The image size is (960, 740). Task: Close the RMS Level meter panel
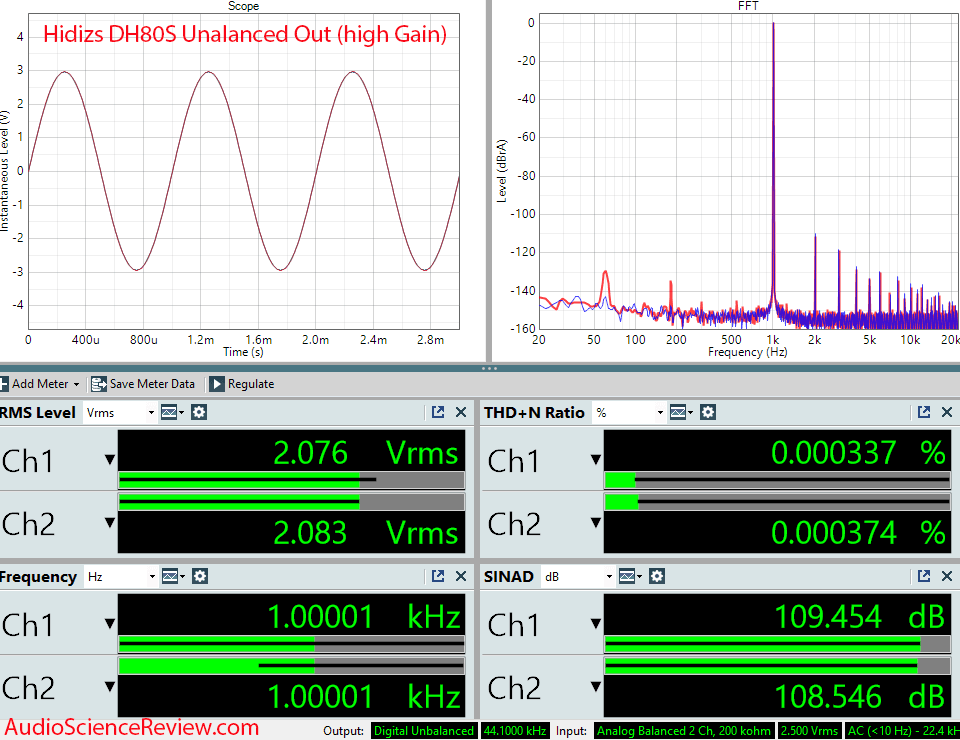point(461,413)
